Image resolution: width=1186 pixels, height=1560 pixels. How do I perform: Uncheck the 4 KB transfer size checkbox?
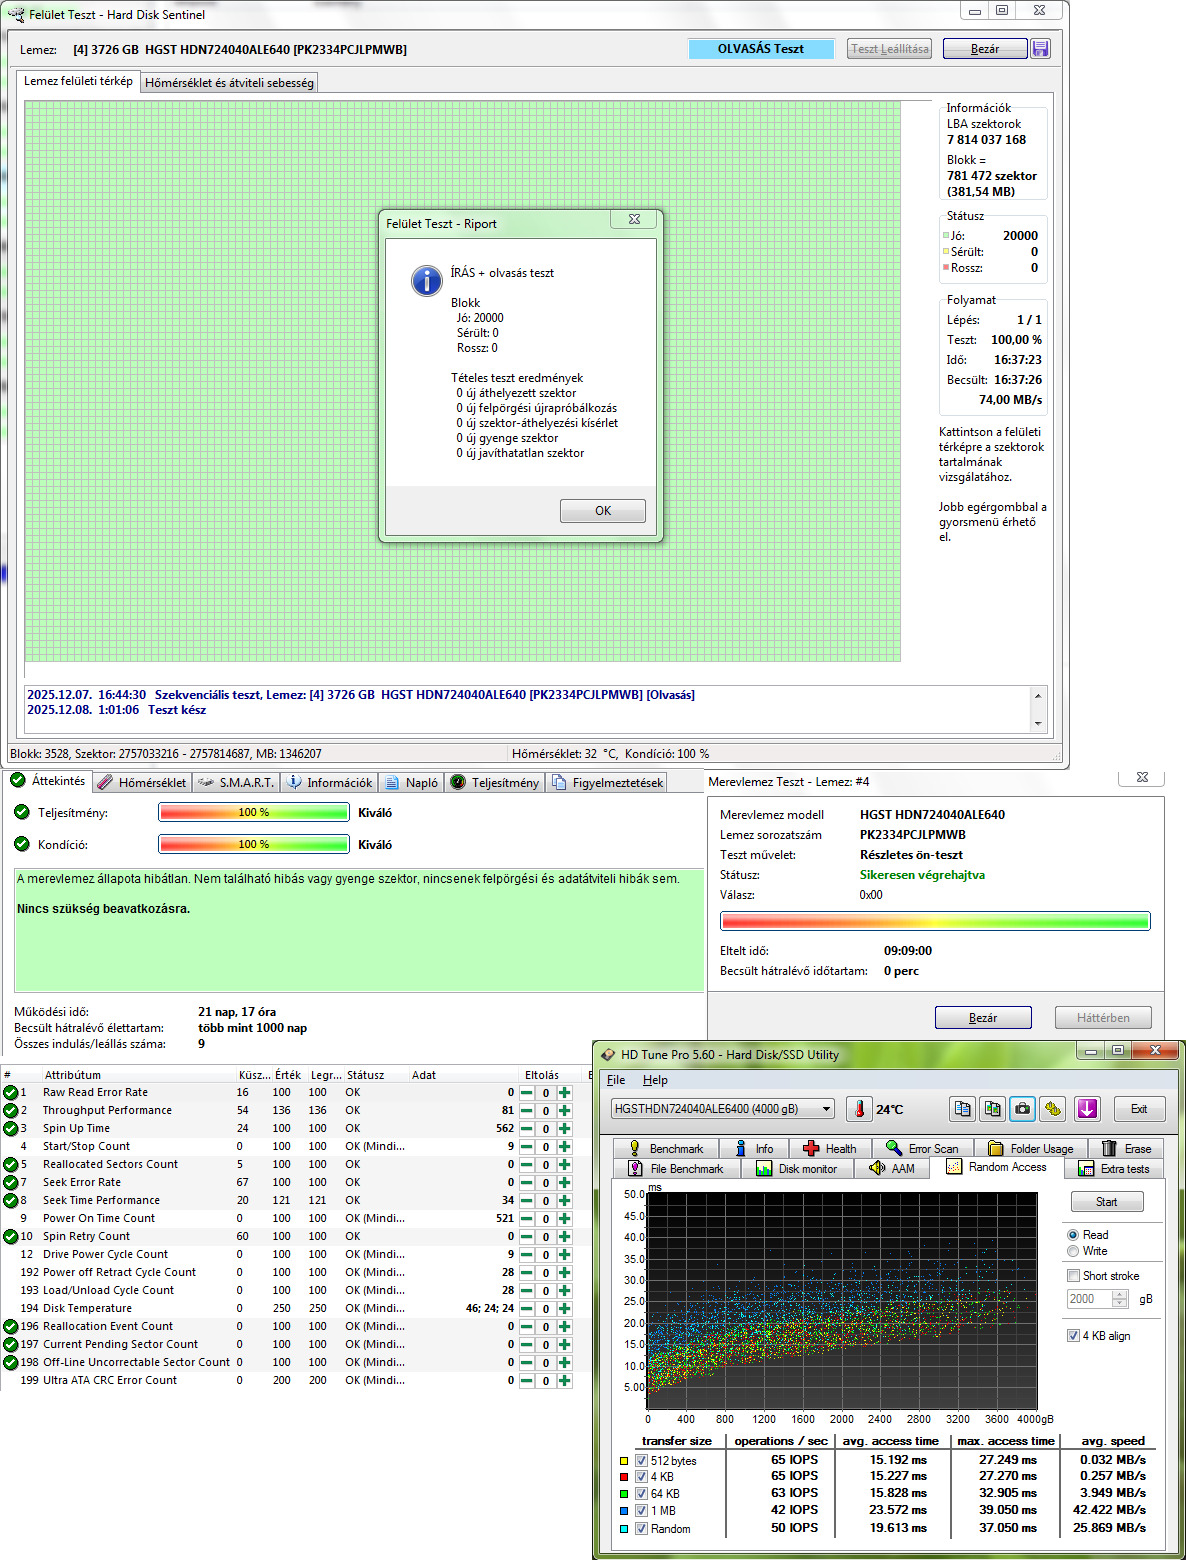642,1477
